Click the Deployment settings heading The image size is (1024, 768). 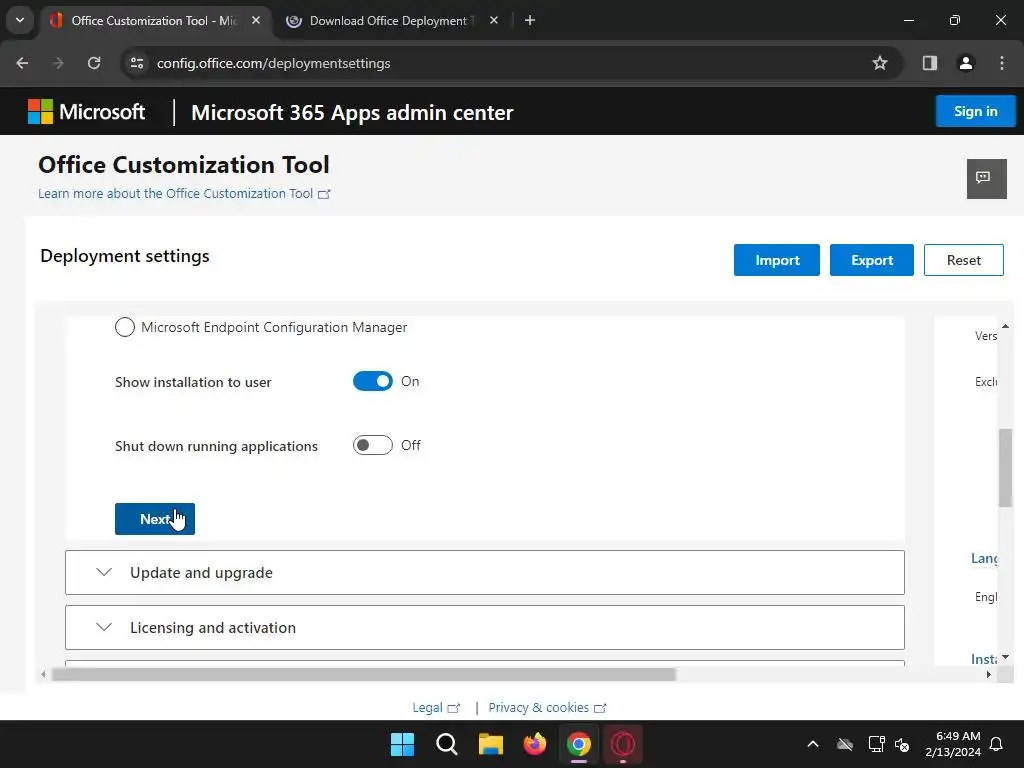click(125, 256)
